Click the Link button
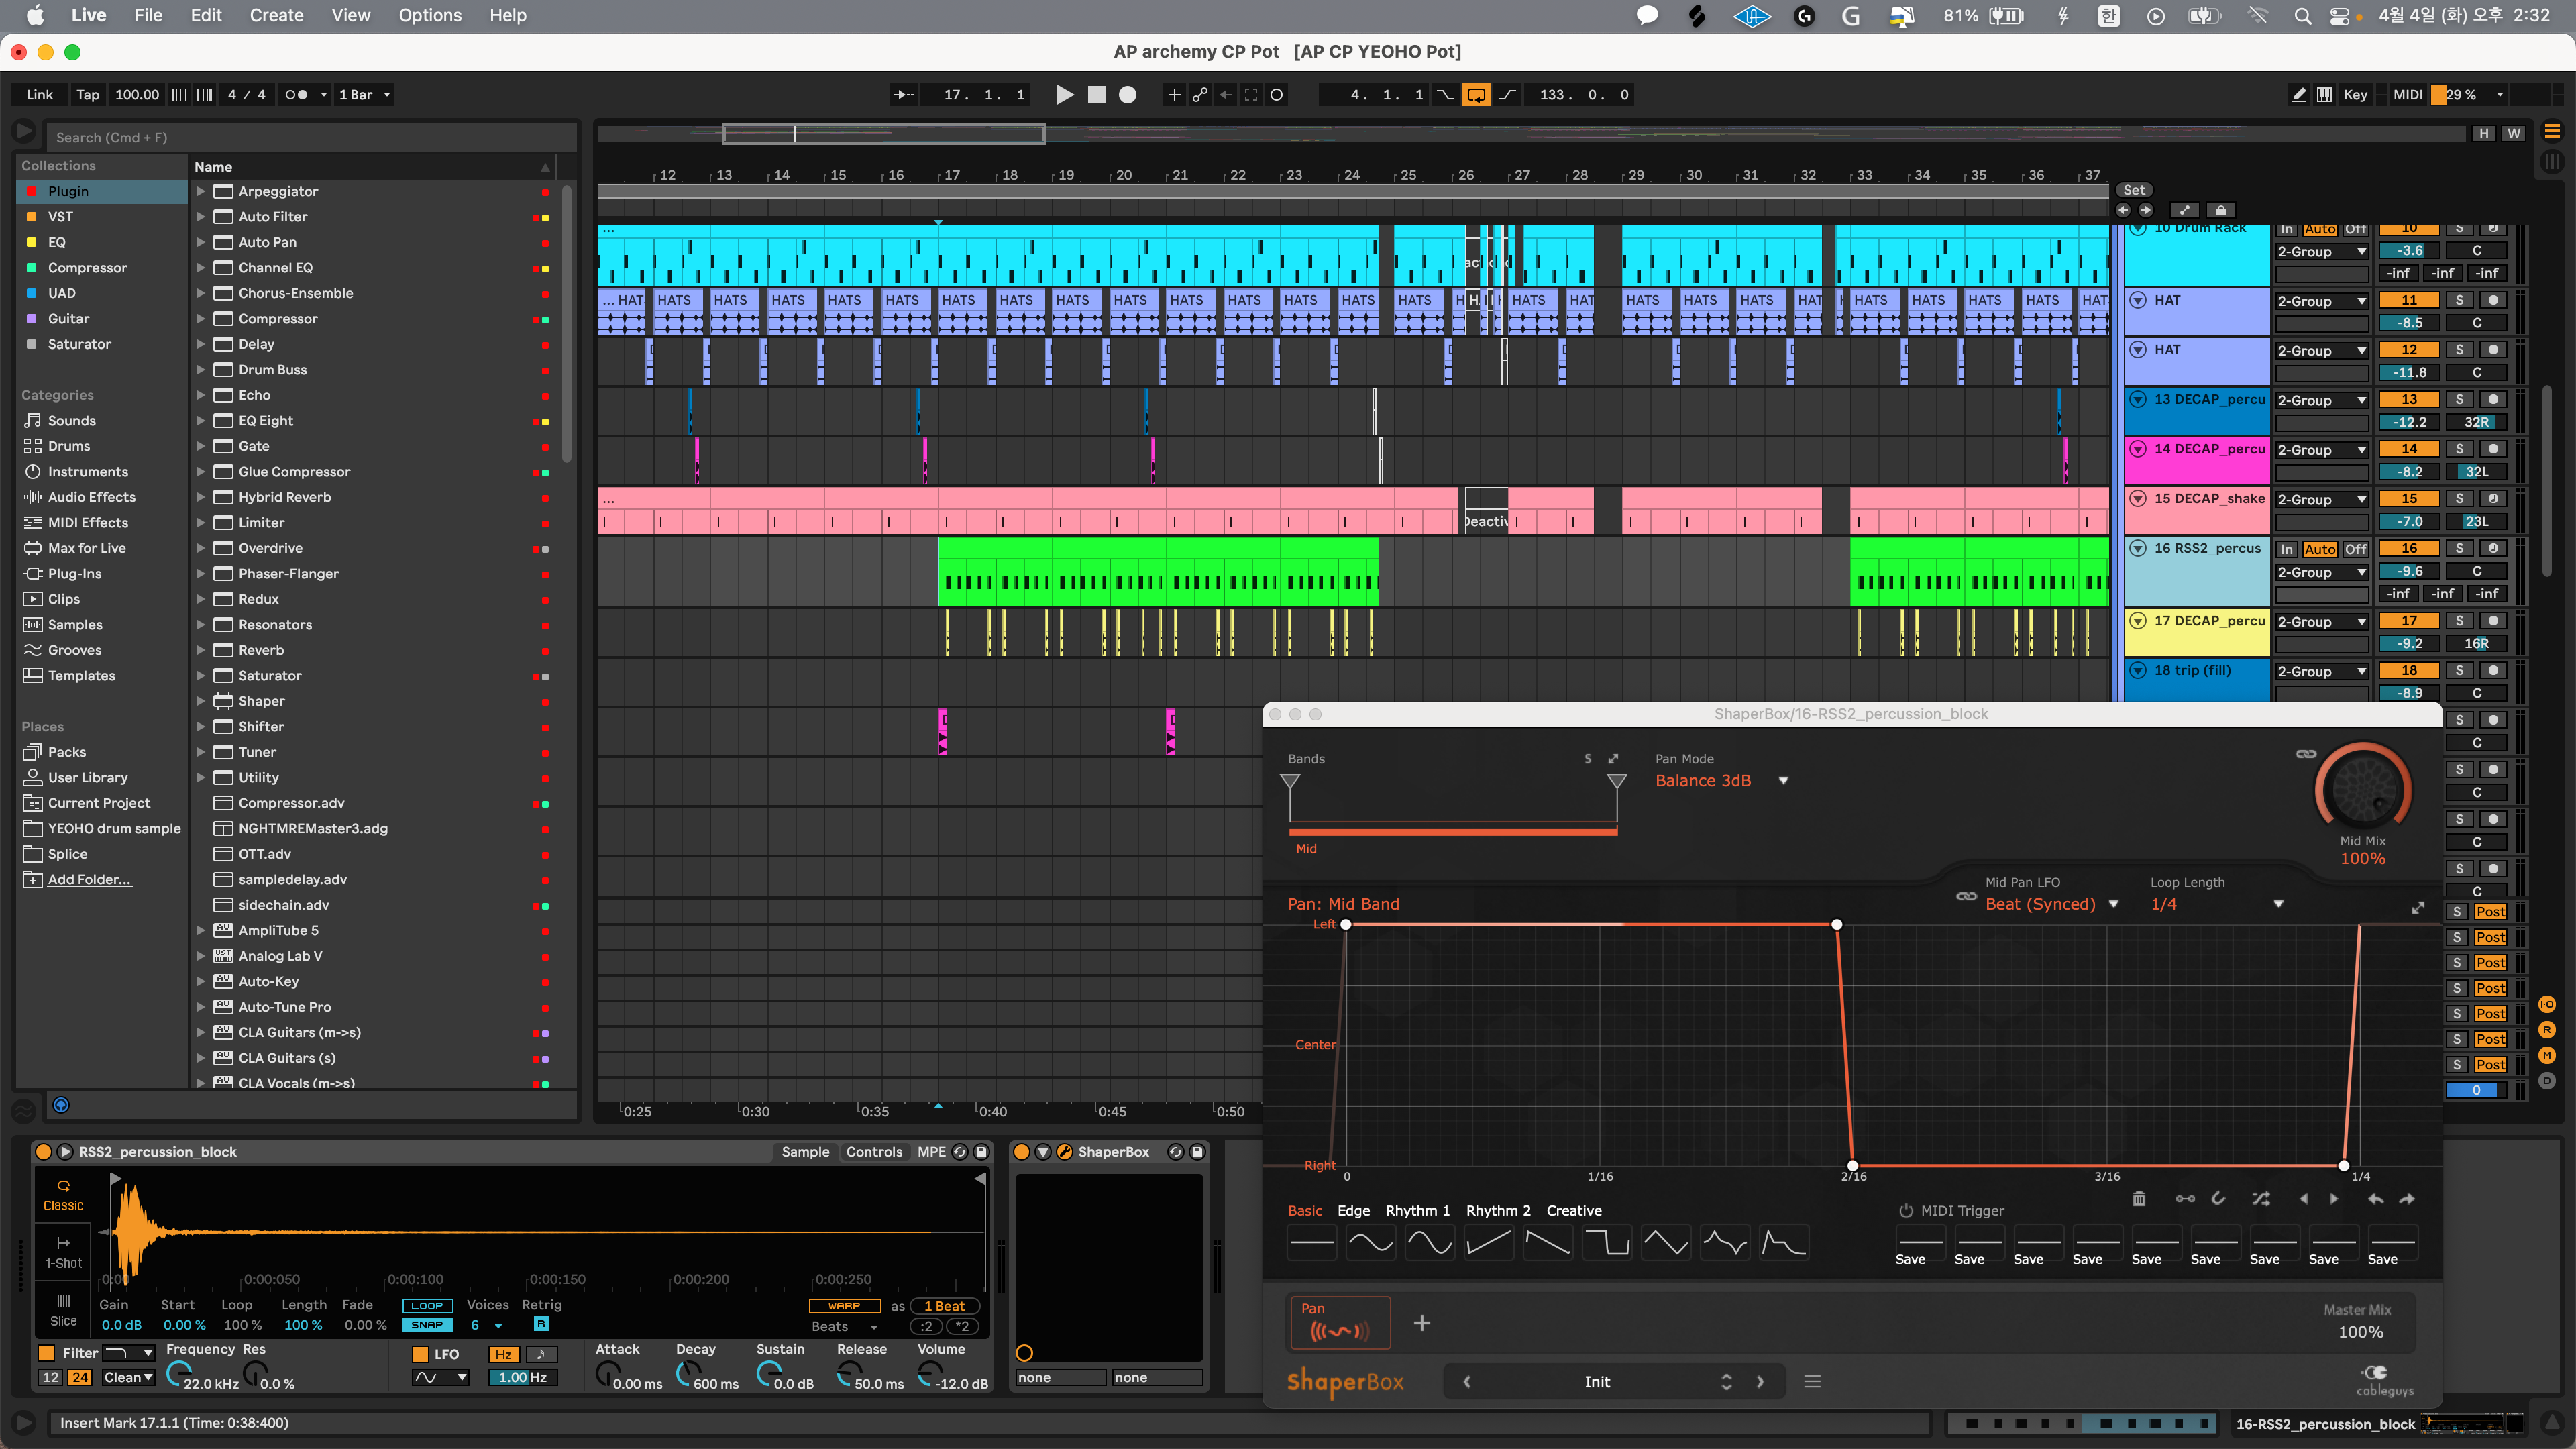Screen dimensions: 2576x1449 click(x=40, y=94)
